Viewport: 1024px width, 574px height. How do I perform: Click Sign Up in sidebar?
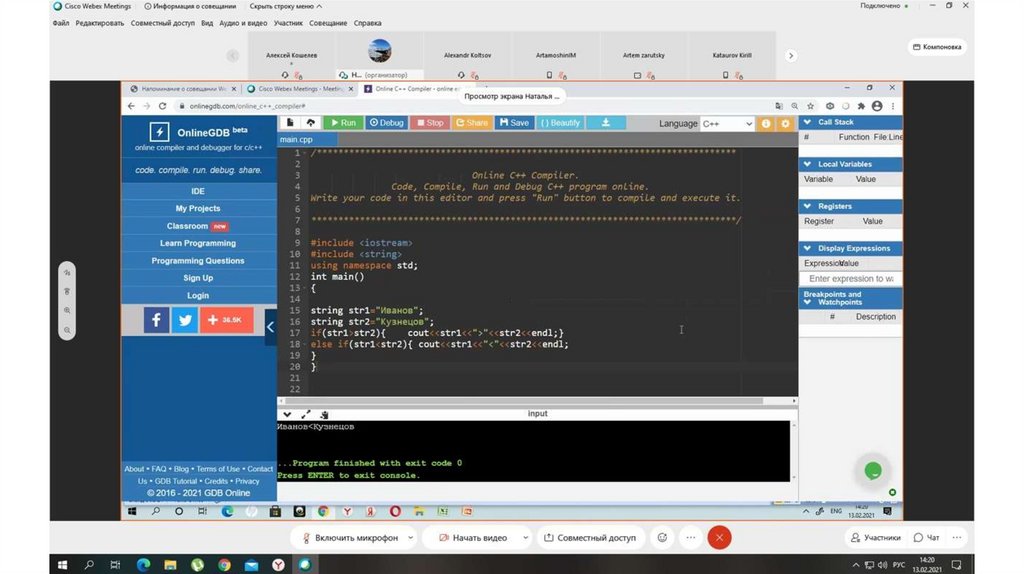(x=198, y=278)
